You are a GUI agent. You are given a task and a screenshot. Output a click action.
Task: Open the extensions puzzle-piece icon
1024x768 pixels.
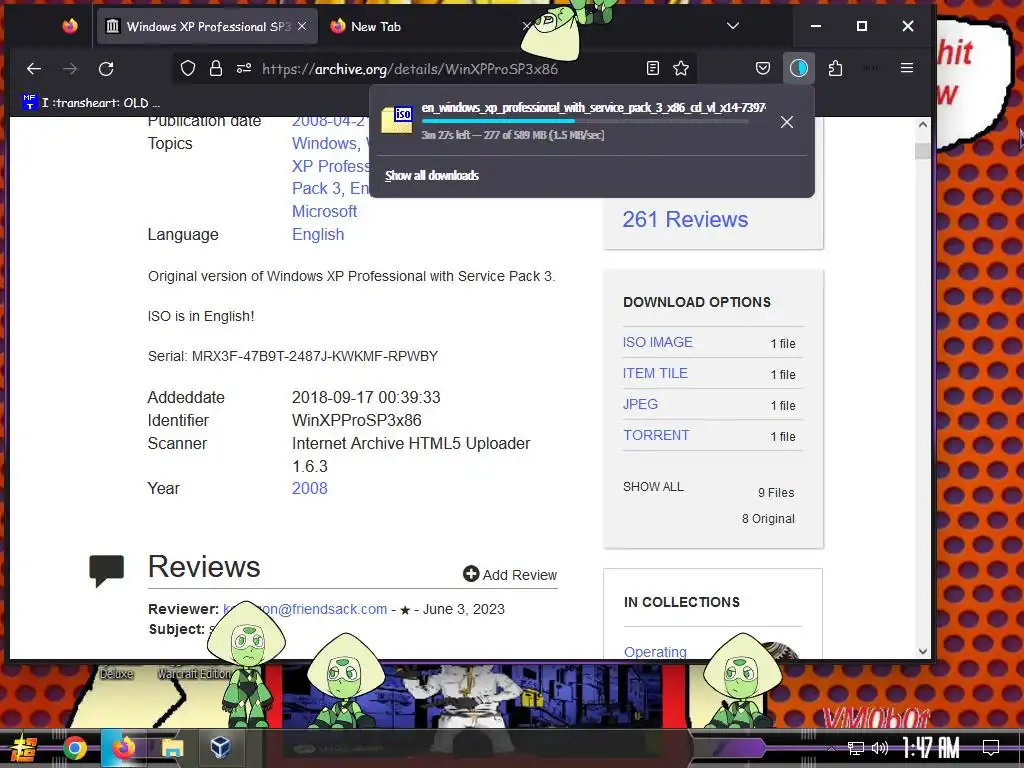pyautogui.click(x=835, y=68)
